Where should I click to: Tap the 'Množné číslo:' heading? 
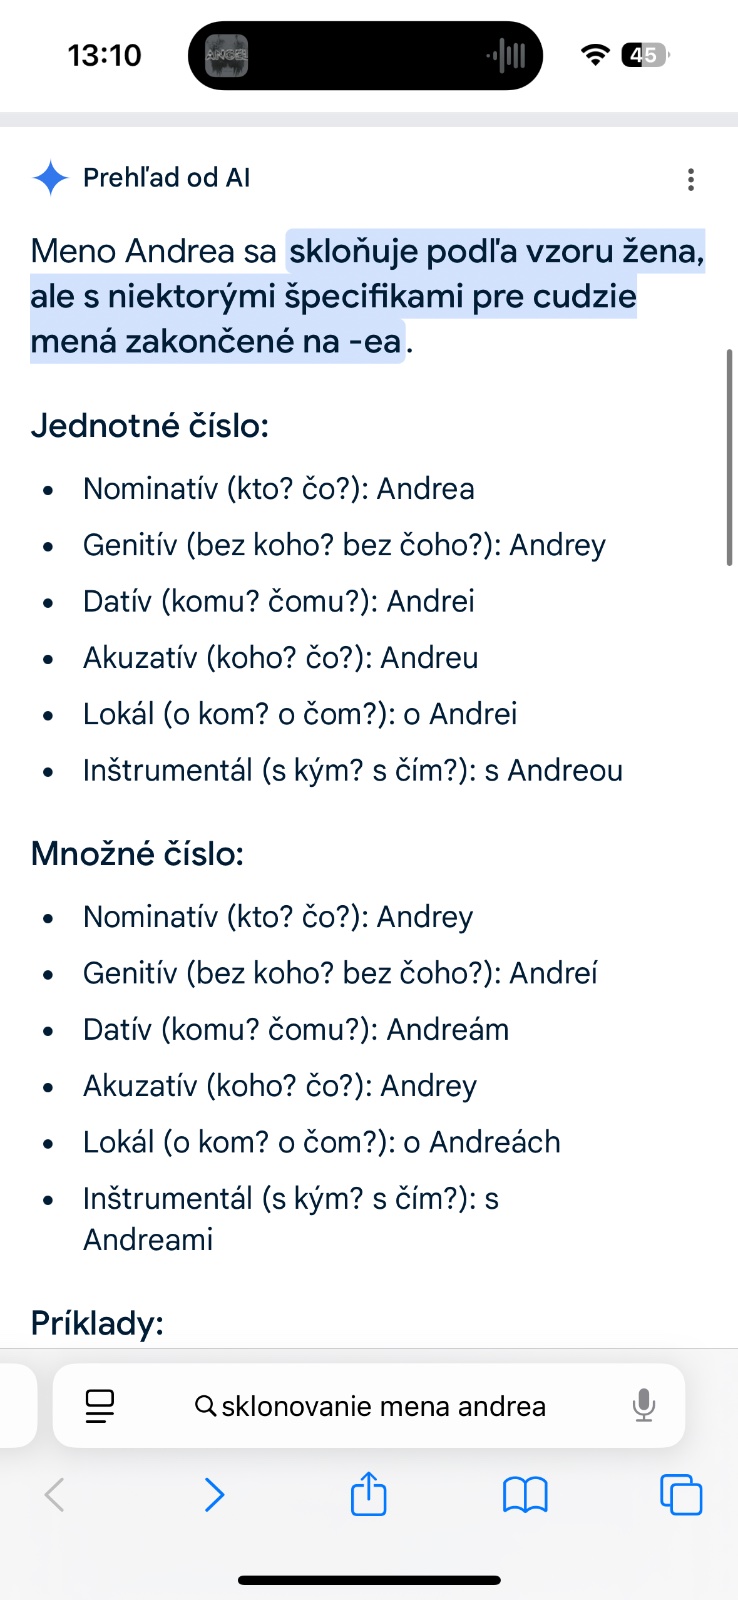coord(137,854)
